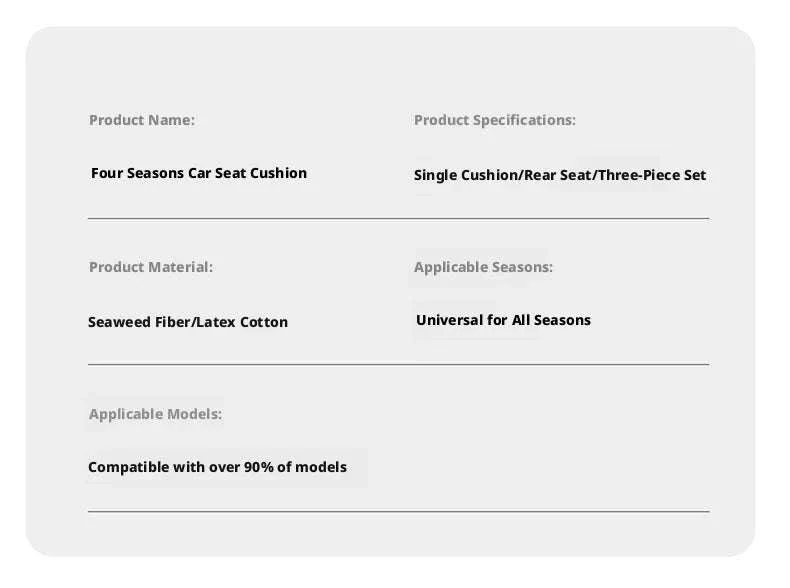Image resolution: width=790 pixels, height=588 pixels.
Task: Click the Product Name label
Action: click(142, 120)
